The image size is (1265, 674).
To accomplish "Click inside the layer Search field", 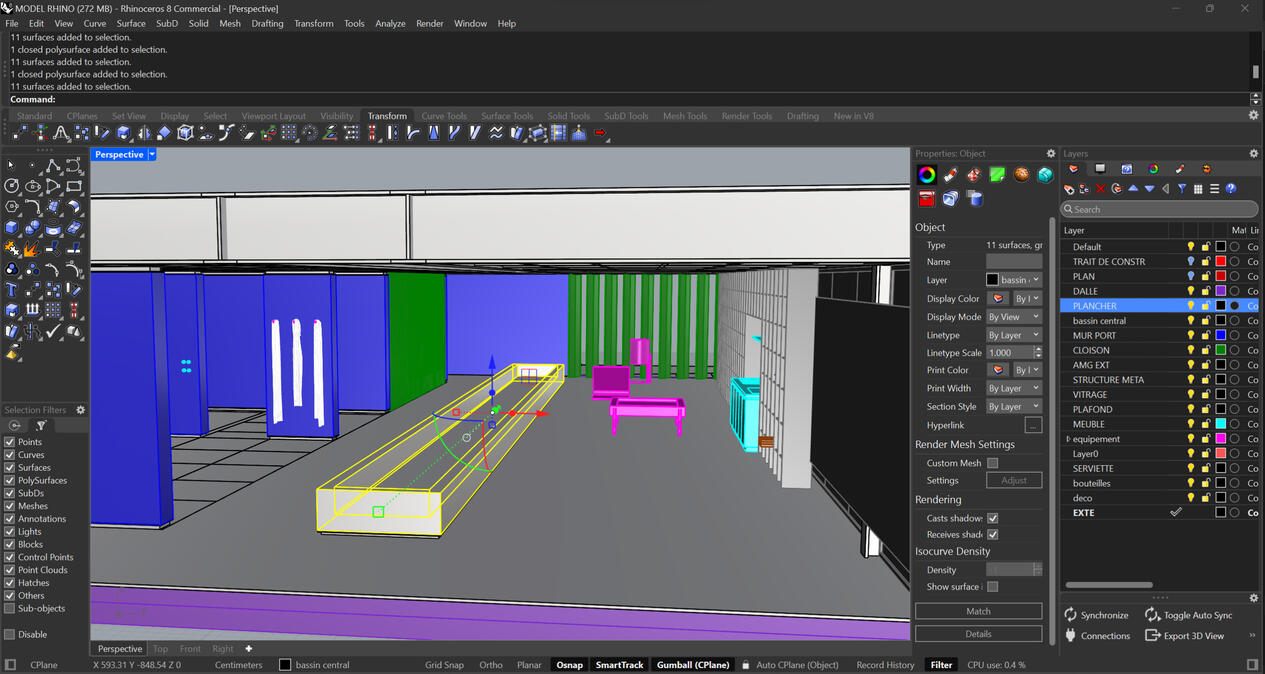I will click(x=1160, y=209).
